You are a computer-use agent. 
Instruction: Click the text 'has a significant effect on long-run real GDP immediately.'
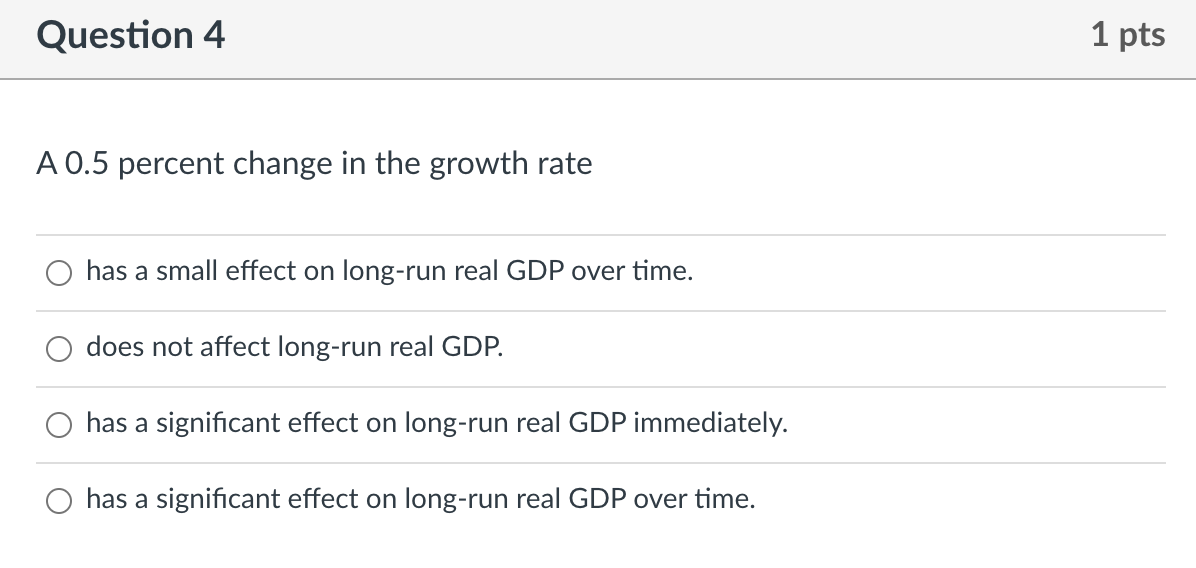437,423
